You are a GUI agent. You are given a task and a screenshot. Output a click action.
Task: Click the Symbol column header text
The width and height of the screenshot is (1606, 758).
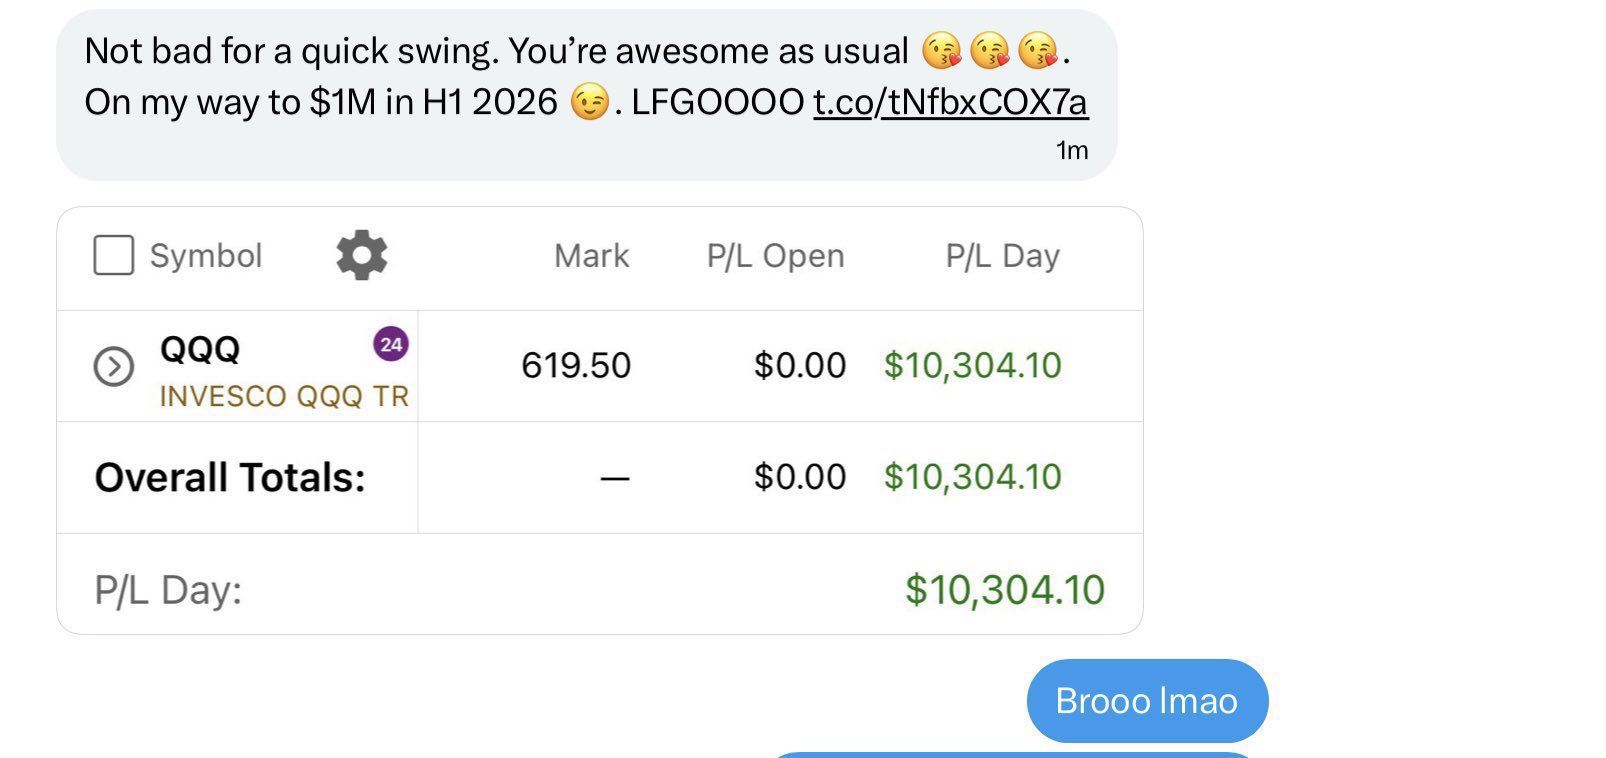206,256
